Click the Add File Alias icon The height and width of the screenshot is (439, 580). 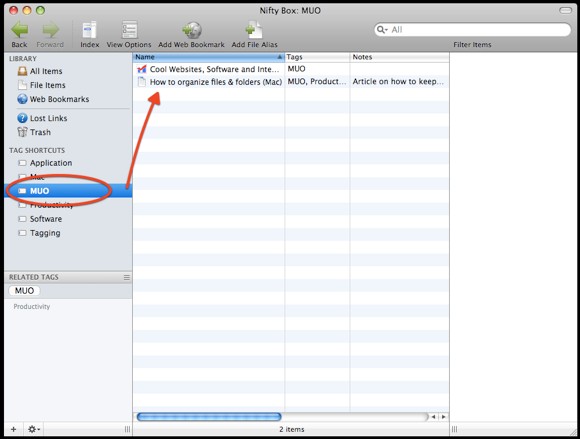(254, 30)
